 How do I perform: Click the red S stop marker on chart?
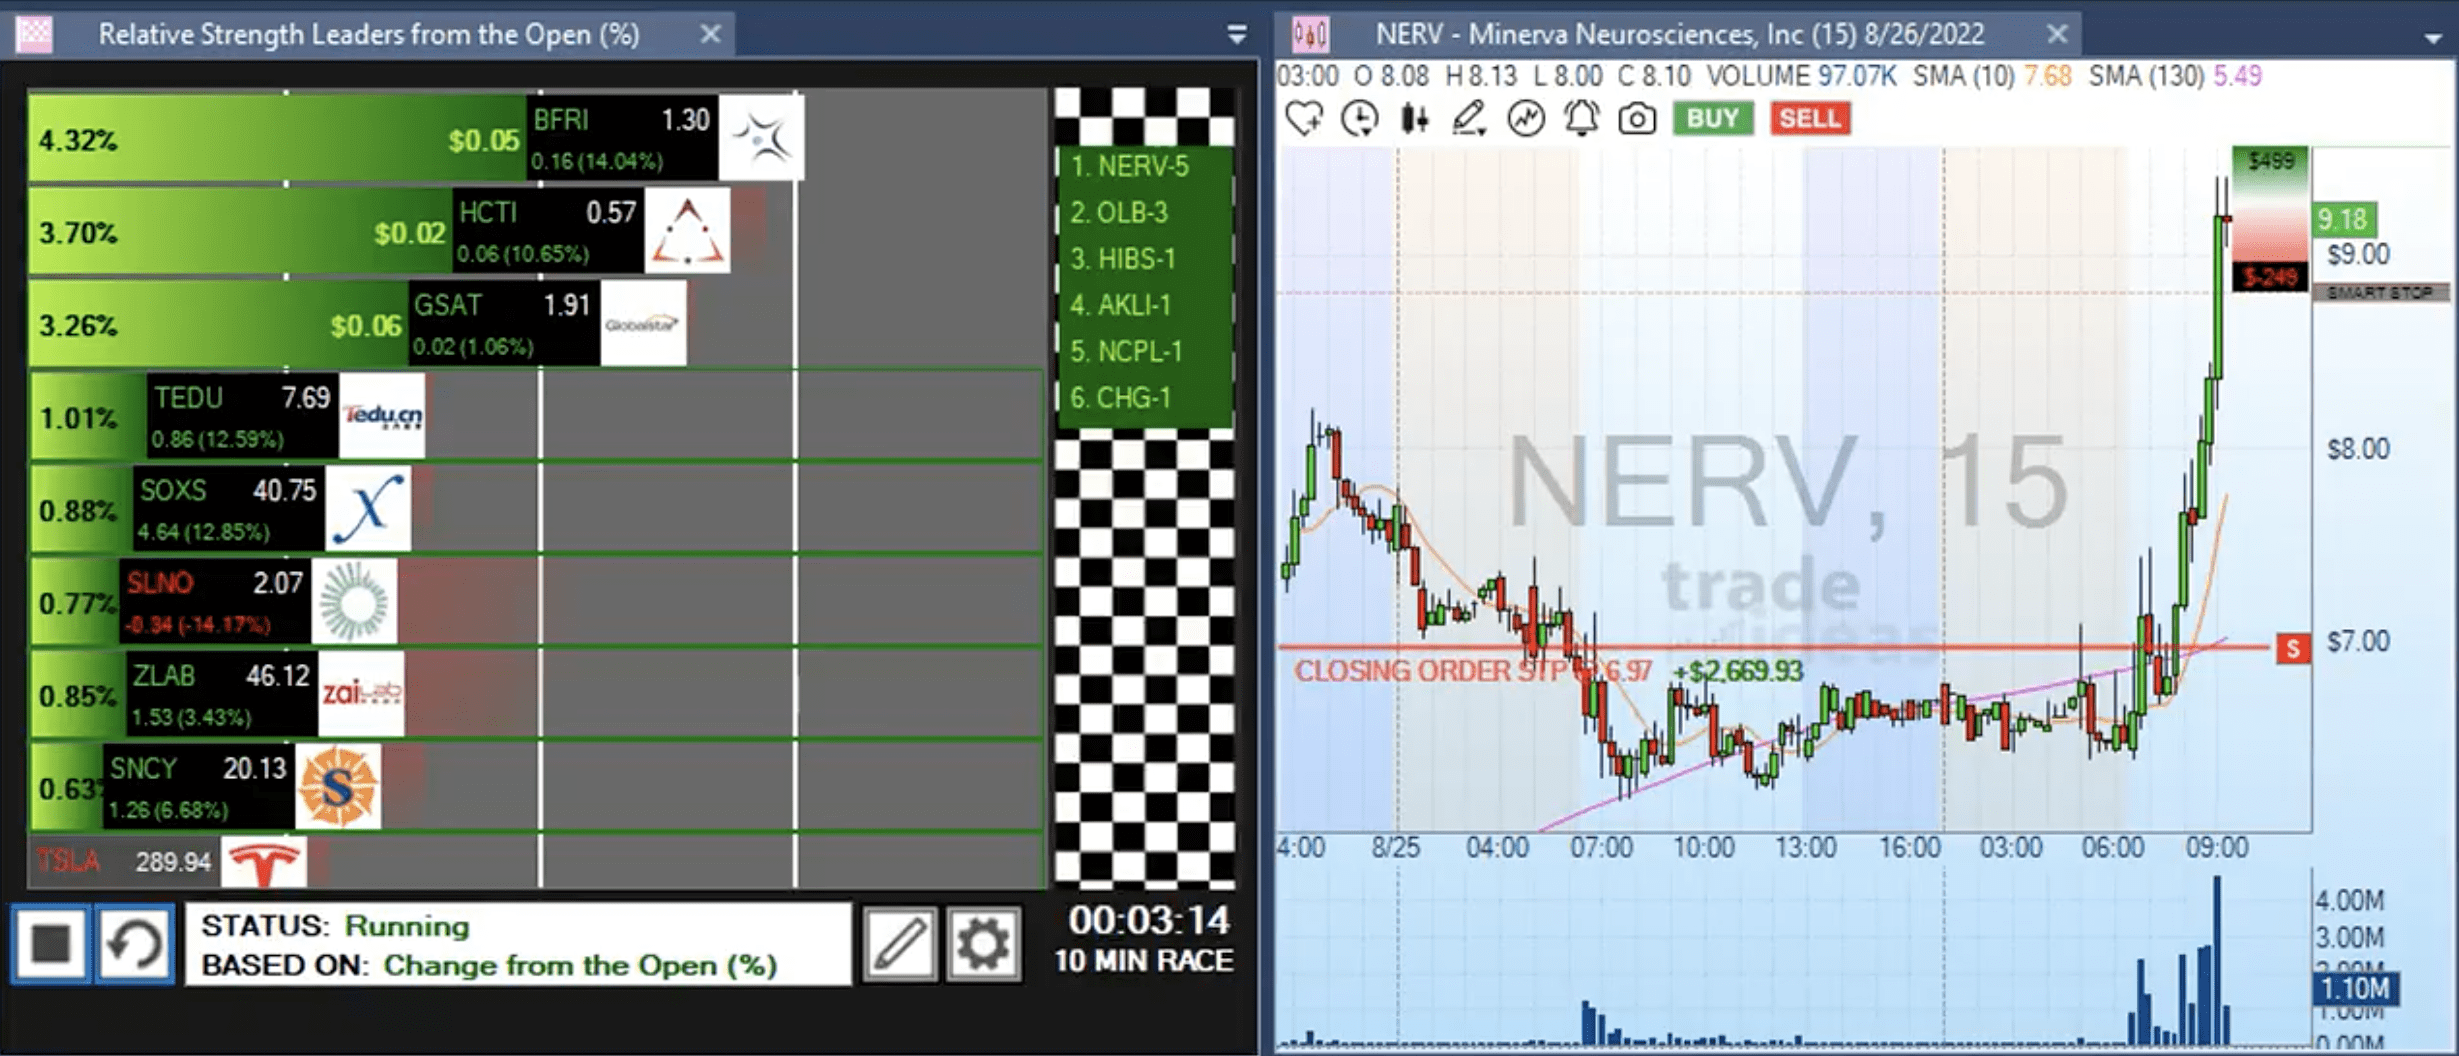[x=2293, y=649]
